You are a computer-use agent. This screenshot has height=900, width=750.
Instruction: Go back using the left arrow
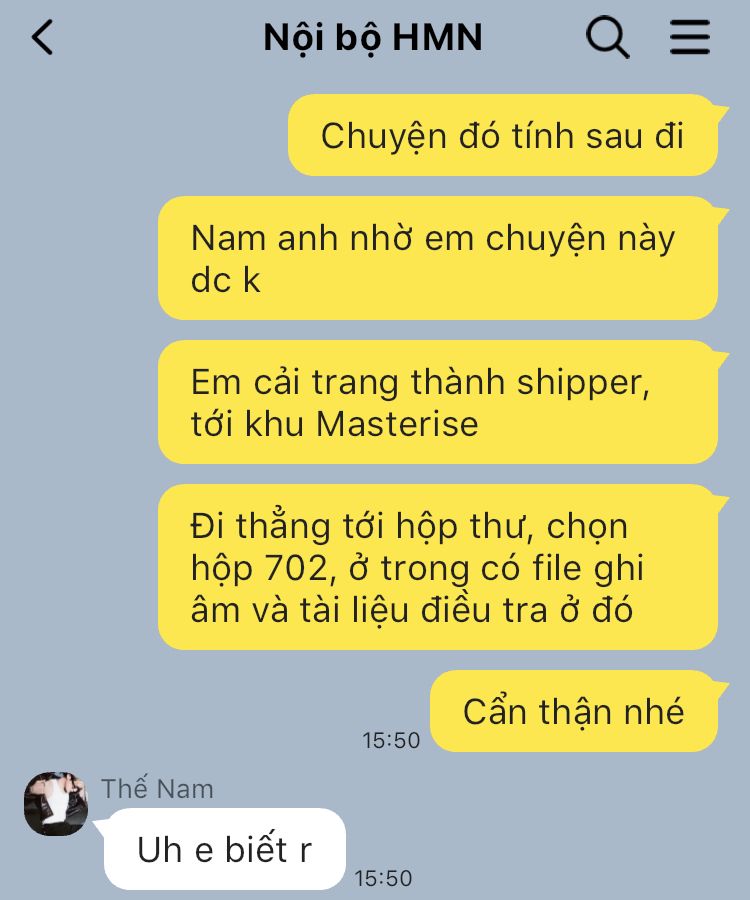point(42,37)
